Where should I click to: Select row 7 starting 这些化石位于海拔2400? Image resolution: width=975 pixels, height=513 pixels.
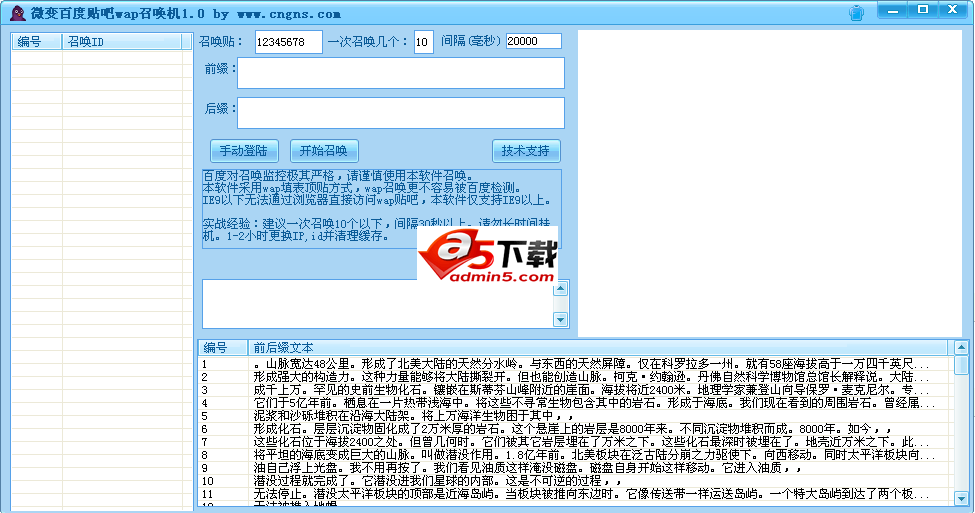[575, 442]
